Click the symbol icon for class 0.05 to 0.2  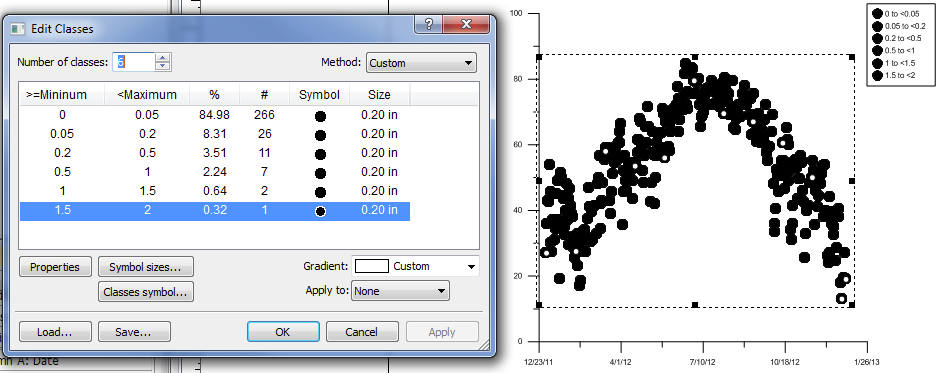(x=320, y=135)
